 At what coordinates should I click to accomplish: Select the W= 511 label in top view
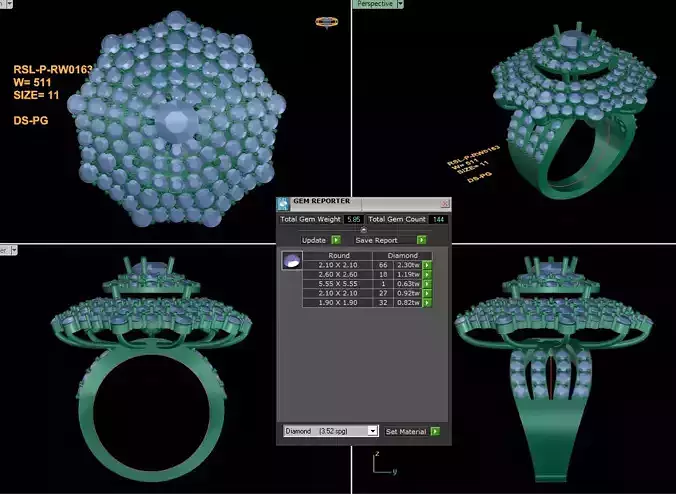(x=32, y=82)
